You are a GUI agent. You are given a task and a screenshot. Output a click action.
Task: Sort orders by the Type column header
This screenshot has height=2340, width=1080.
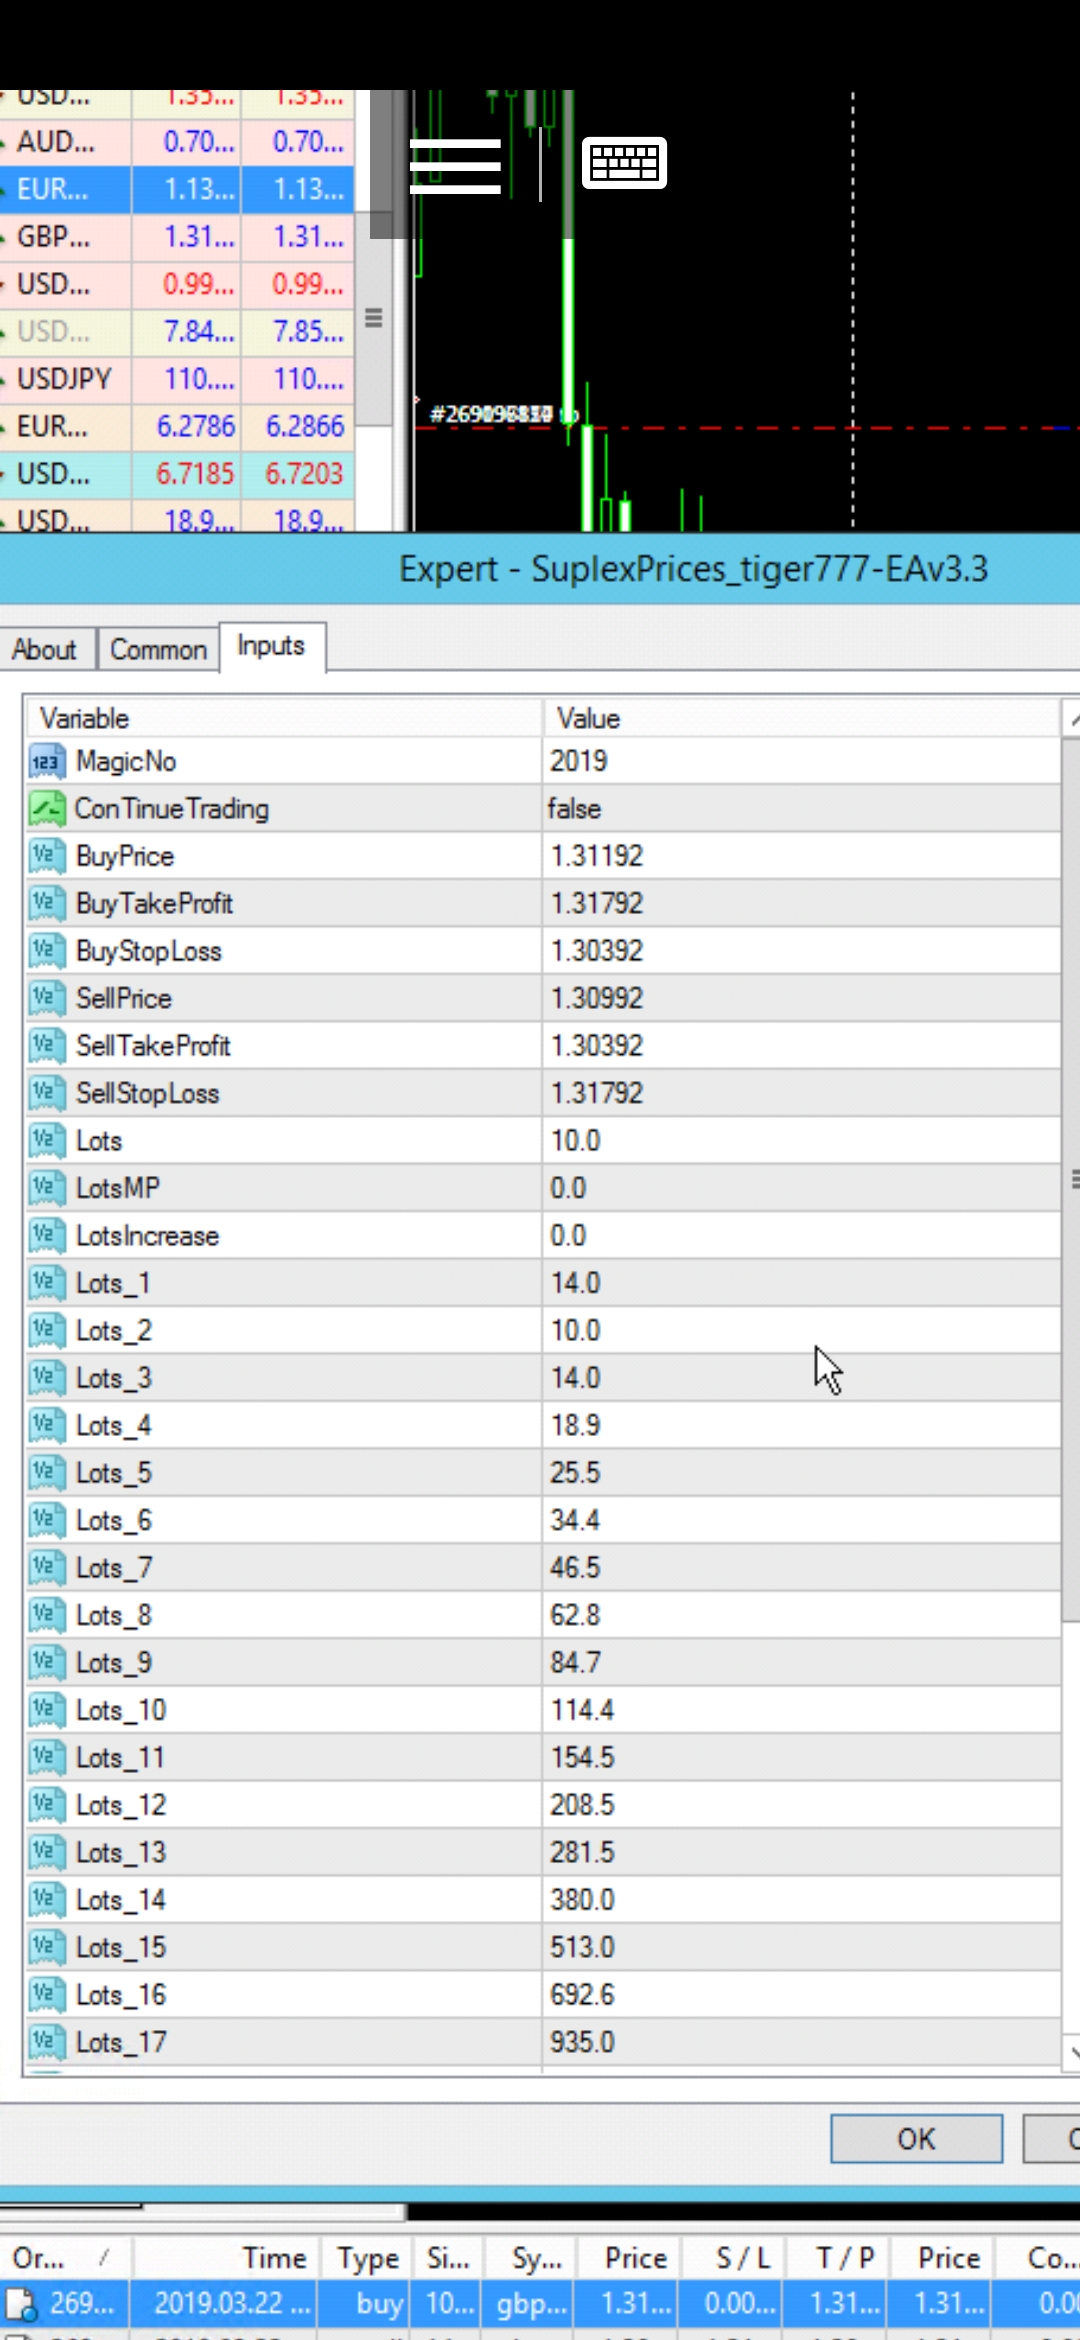[367, 2258]
